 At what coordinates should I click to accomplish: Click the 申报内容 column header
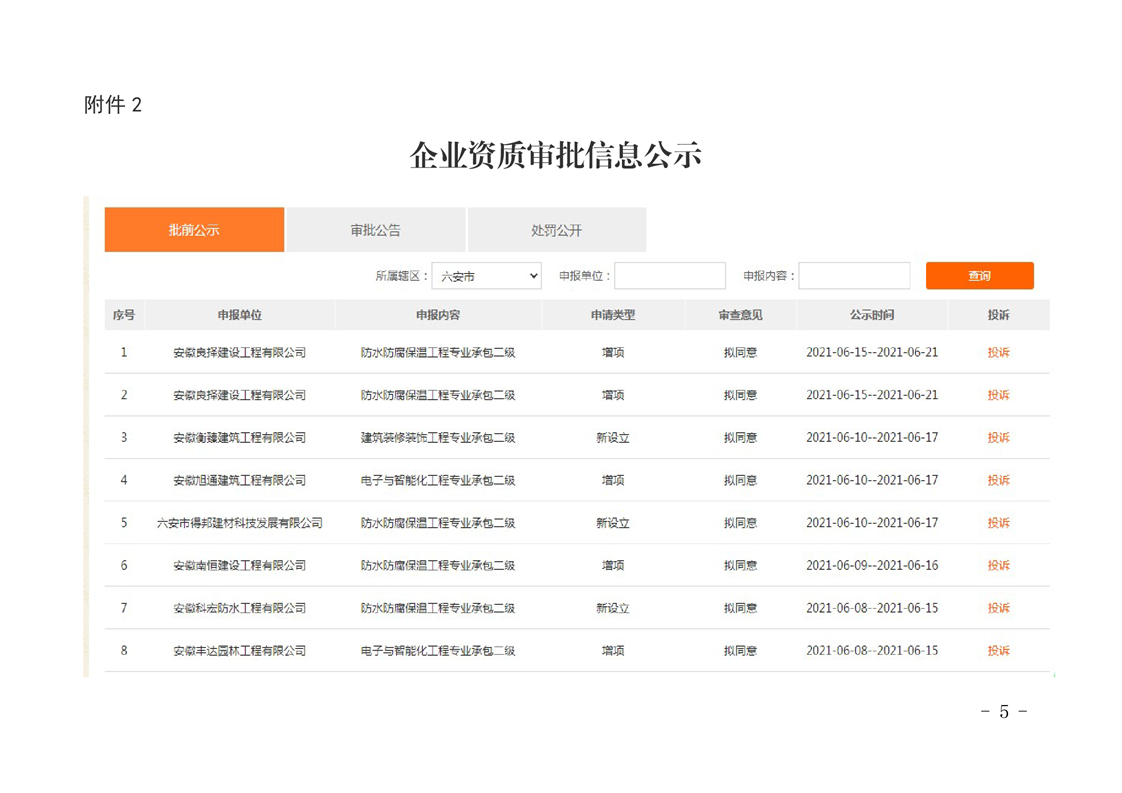438,315
